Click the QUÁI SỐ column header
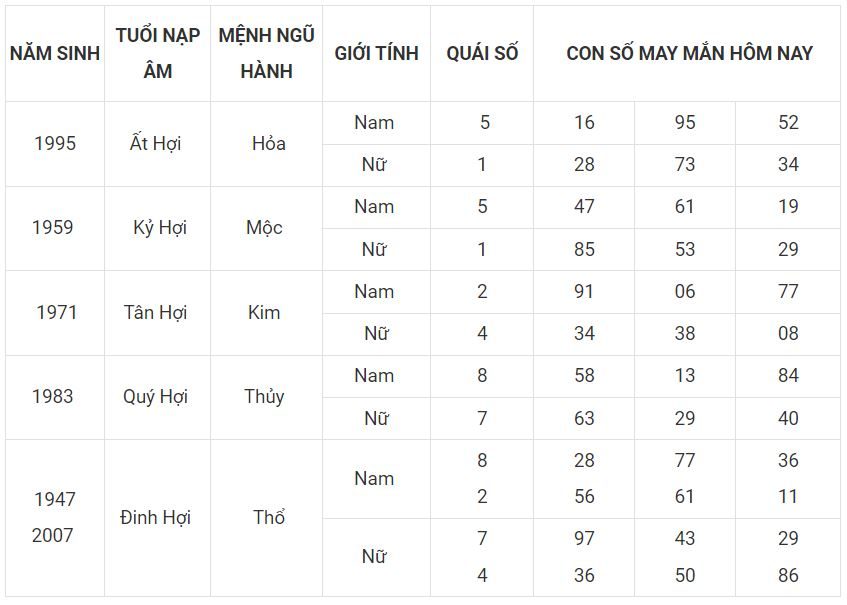The height and width of the screenshot is (605, 847). (x=482, y=53)
